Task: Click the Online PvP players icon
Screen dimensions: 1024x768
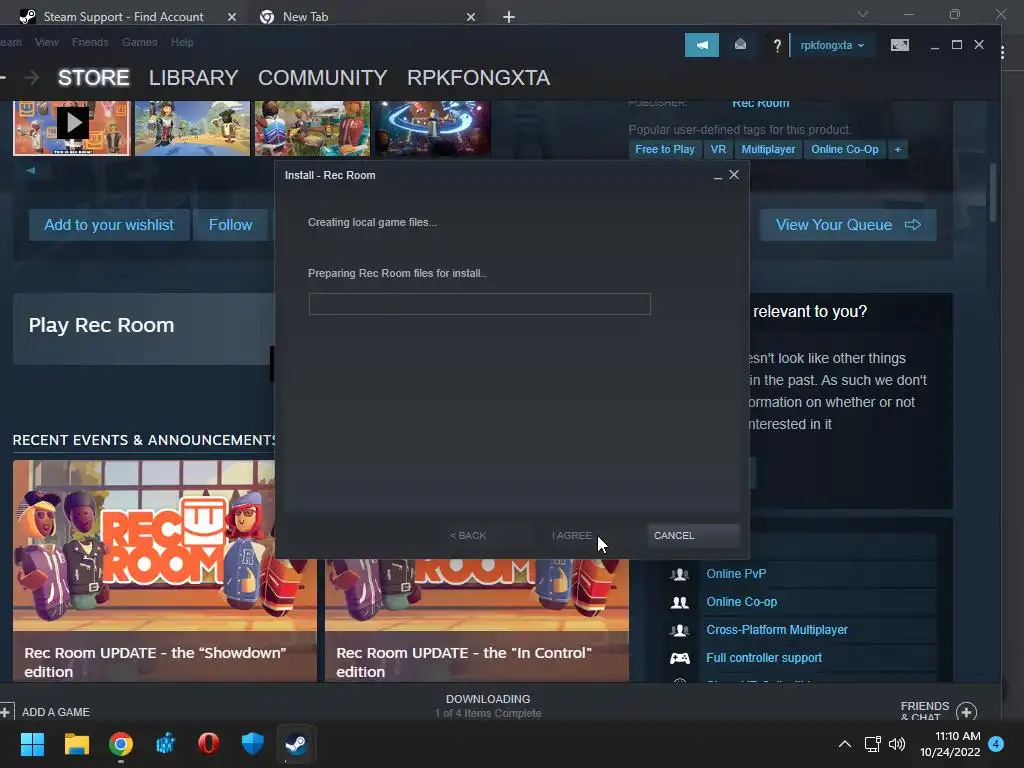Action: pyautogui.click(x=680, y=574)
